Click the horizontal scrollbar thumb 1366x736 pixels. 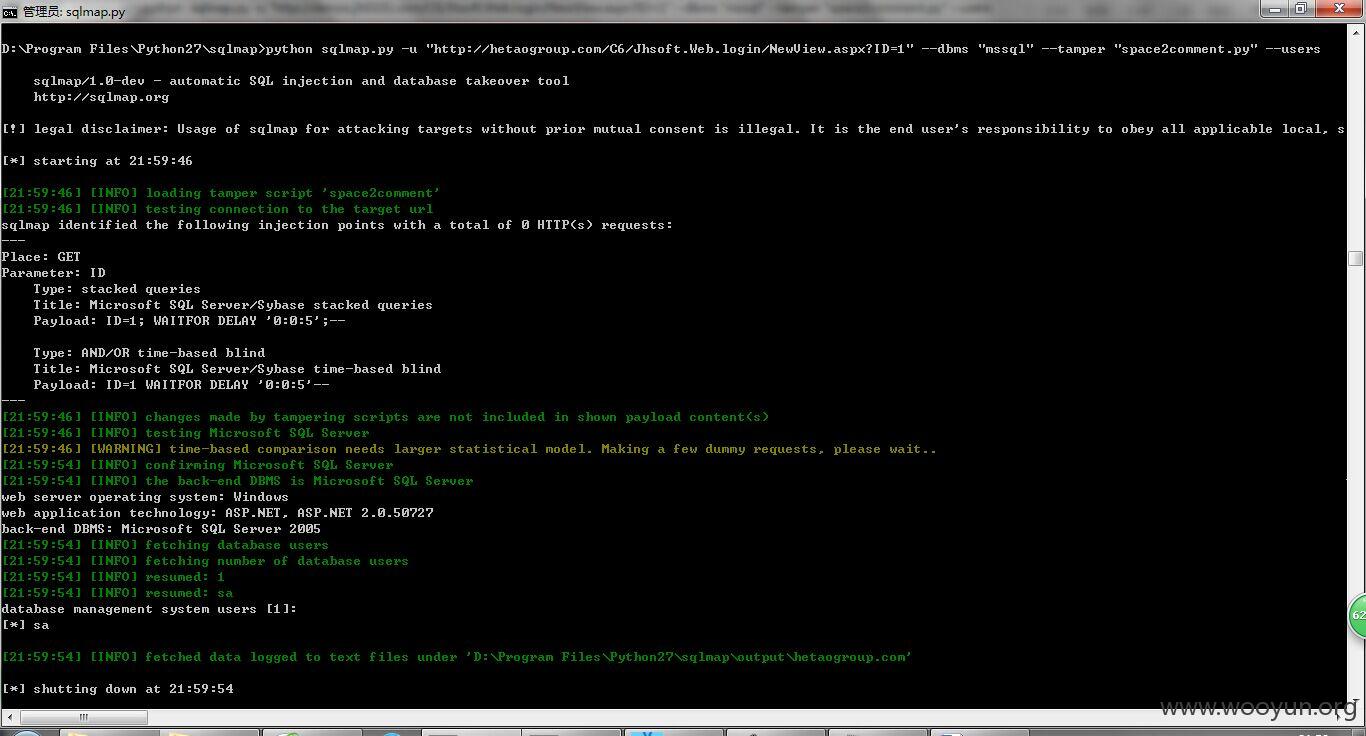pos(84,717)
